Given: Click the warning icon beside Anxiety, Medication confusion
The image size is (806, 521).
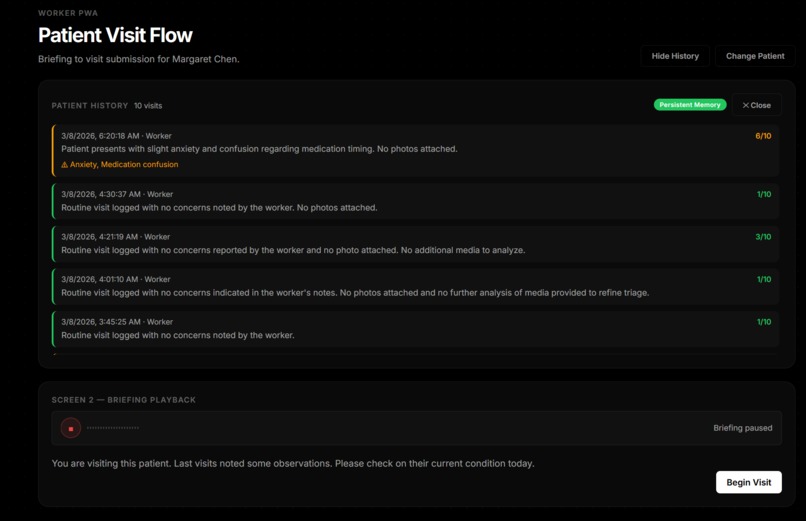Looking at the screenshot, I should point(64,165).
